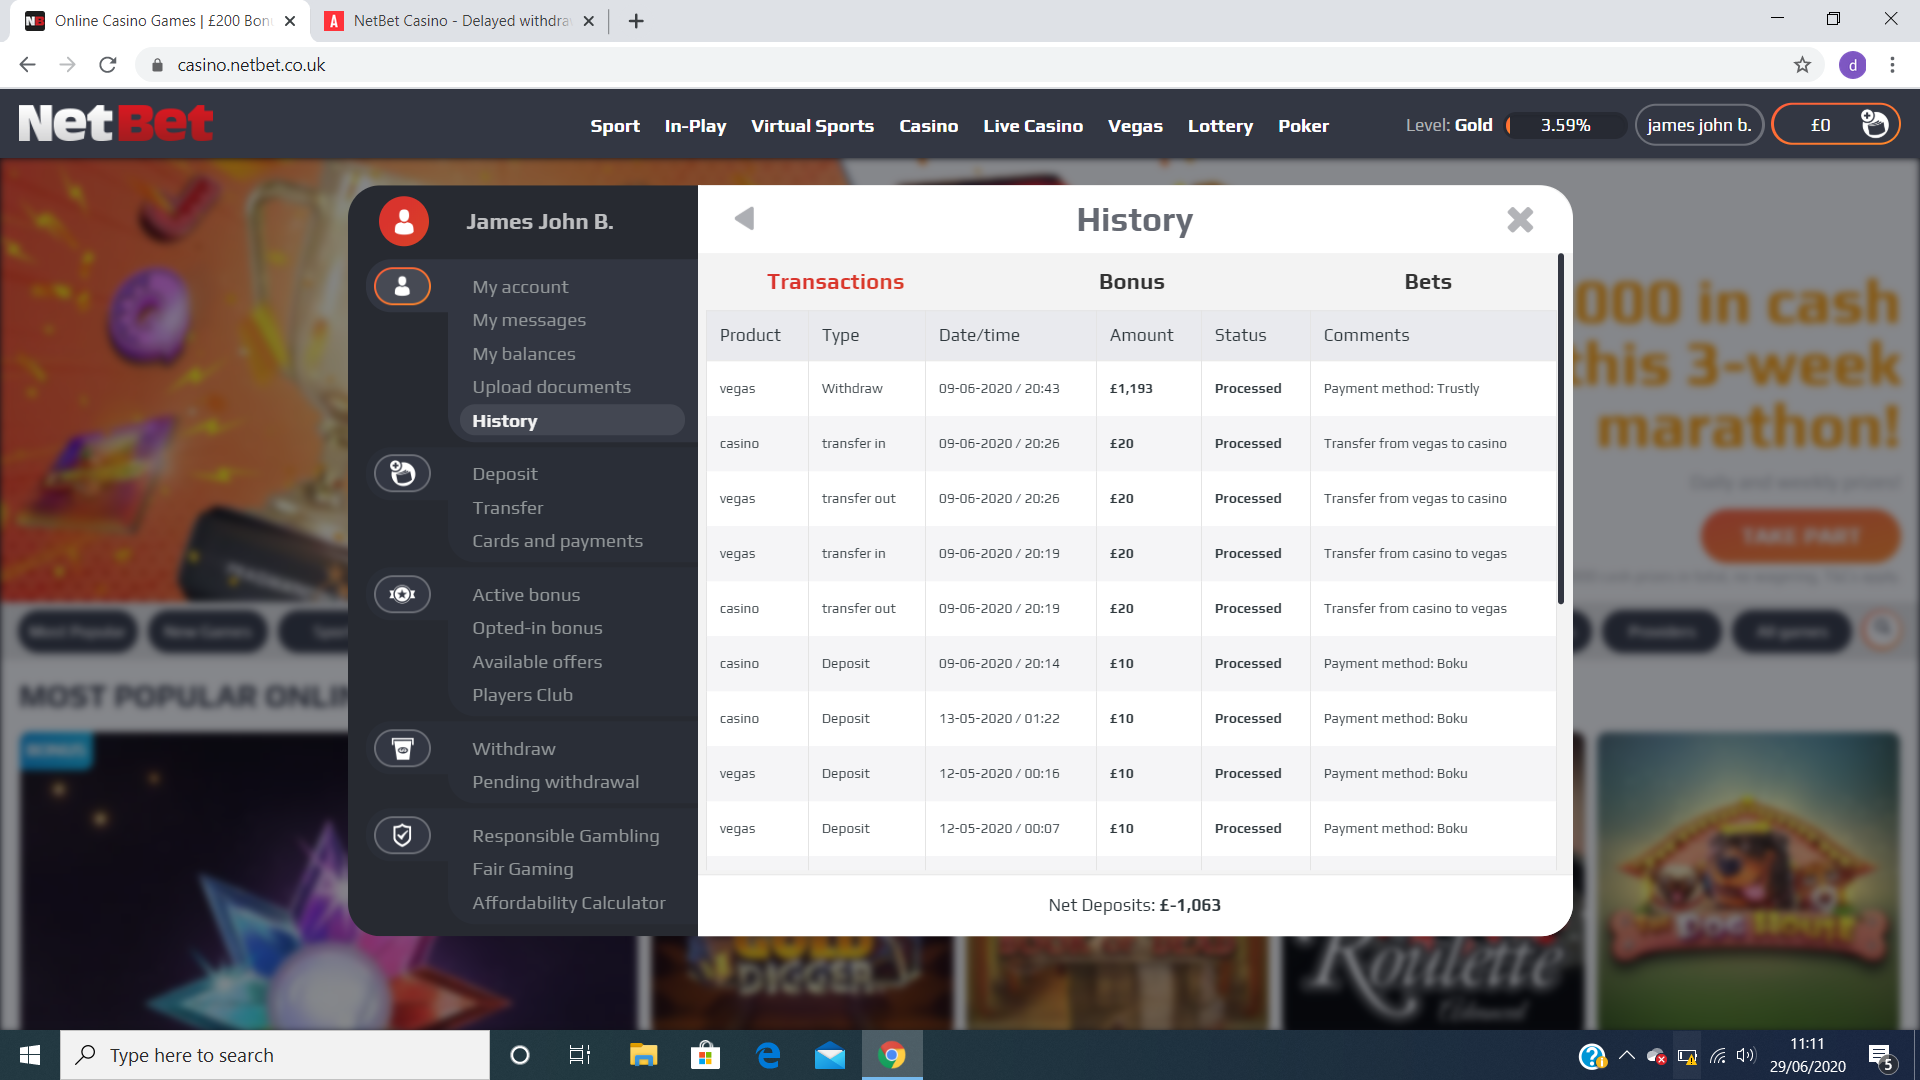Image resolution: width=1920 pixels, height=1080 pixels.
Task: Open My messages in the sidebar
Action: (x=529, y=320)
